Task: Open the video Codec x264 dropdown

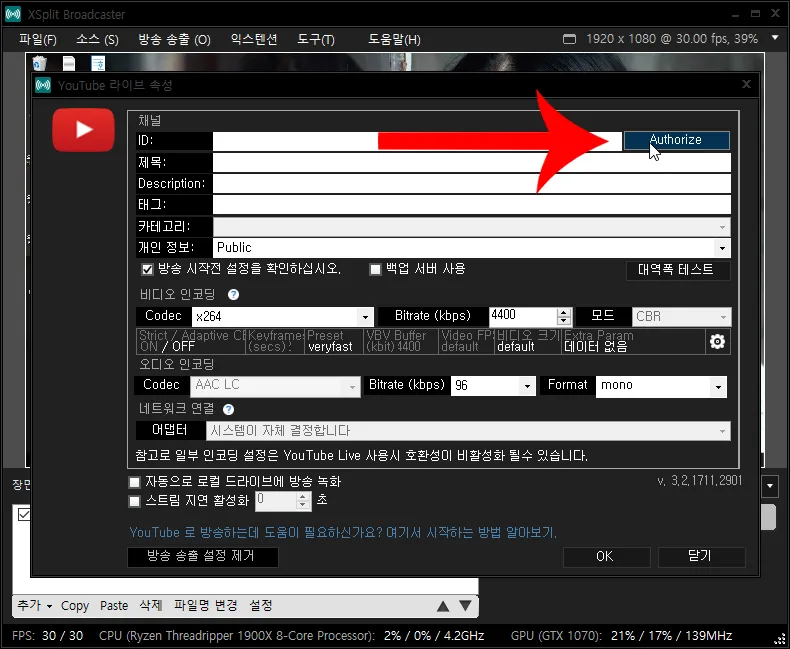Action: tap(283, 316)
